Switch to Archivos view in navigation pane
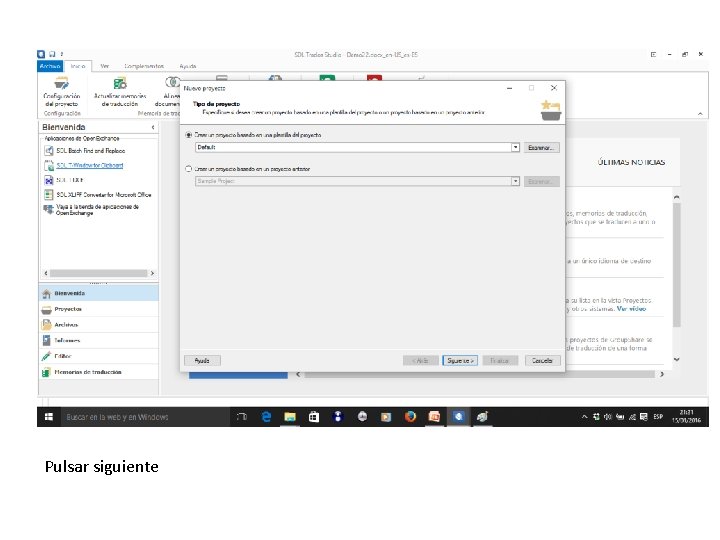The height and width of the screenshot is (540, 720). [x=99, y=325]
